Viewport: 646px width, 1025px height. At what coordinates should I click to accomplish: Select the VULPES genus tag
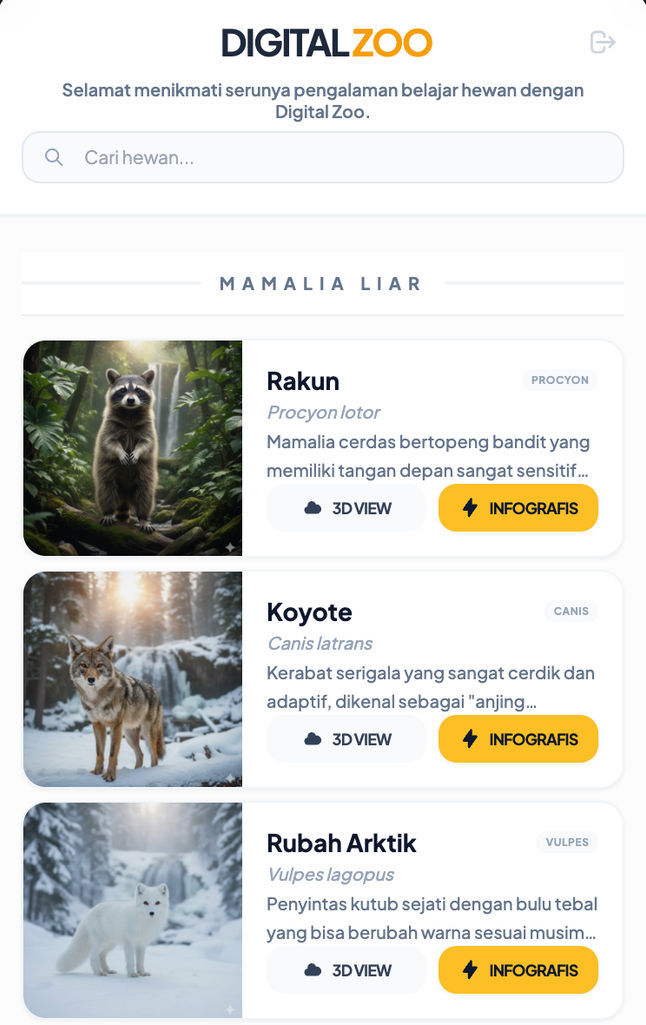click(567, 842)
